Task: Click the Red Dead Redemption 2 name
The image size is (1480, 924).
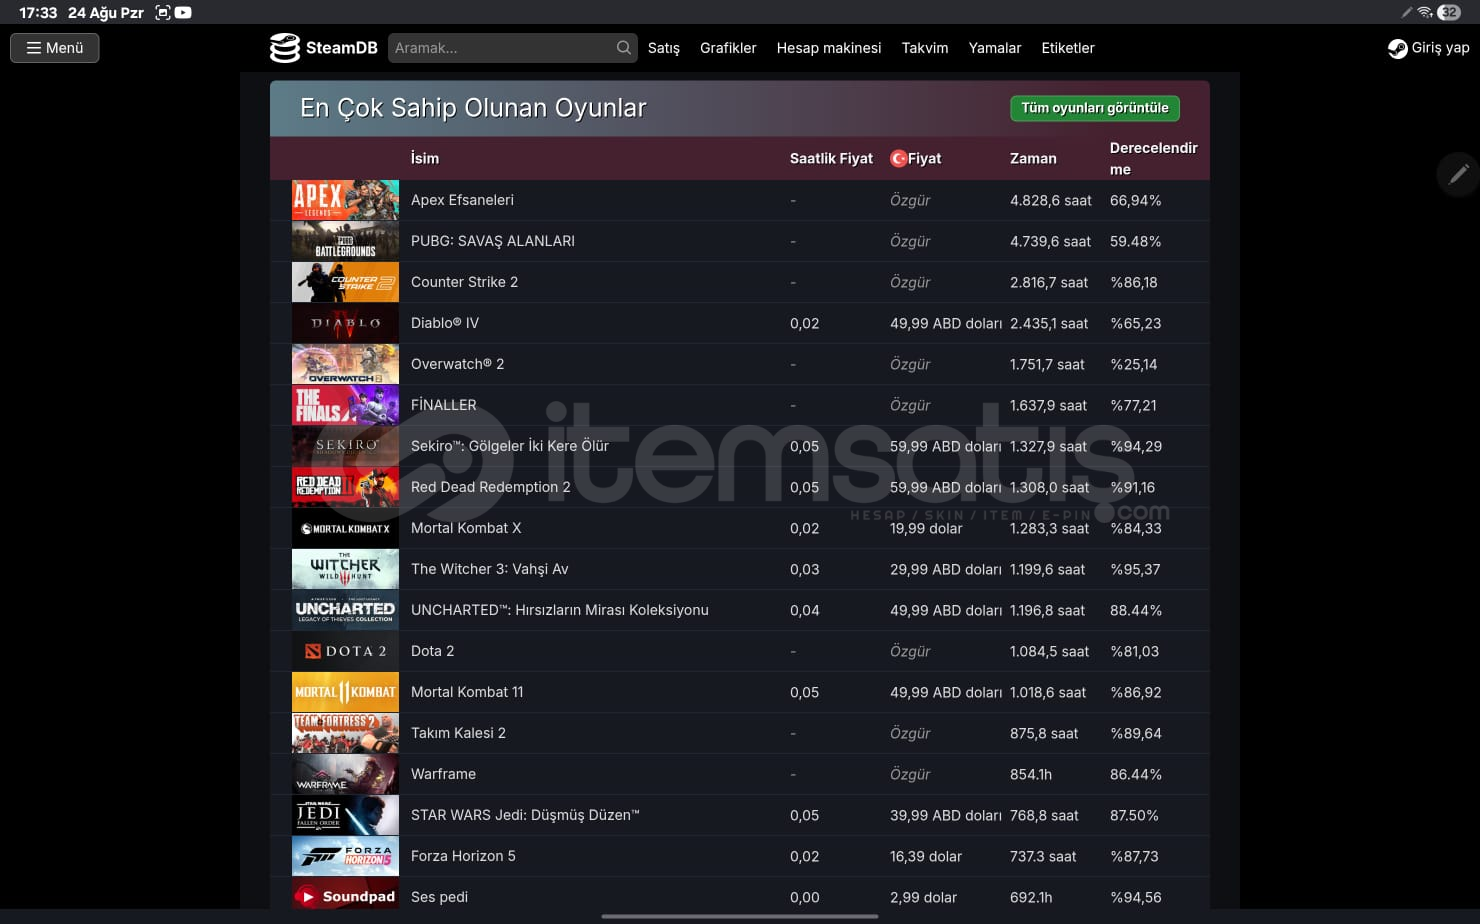Action: tap(491, 487)
